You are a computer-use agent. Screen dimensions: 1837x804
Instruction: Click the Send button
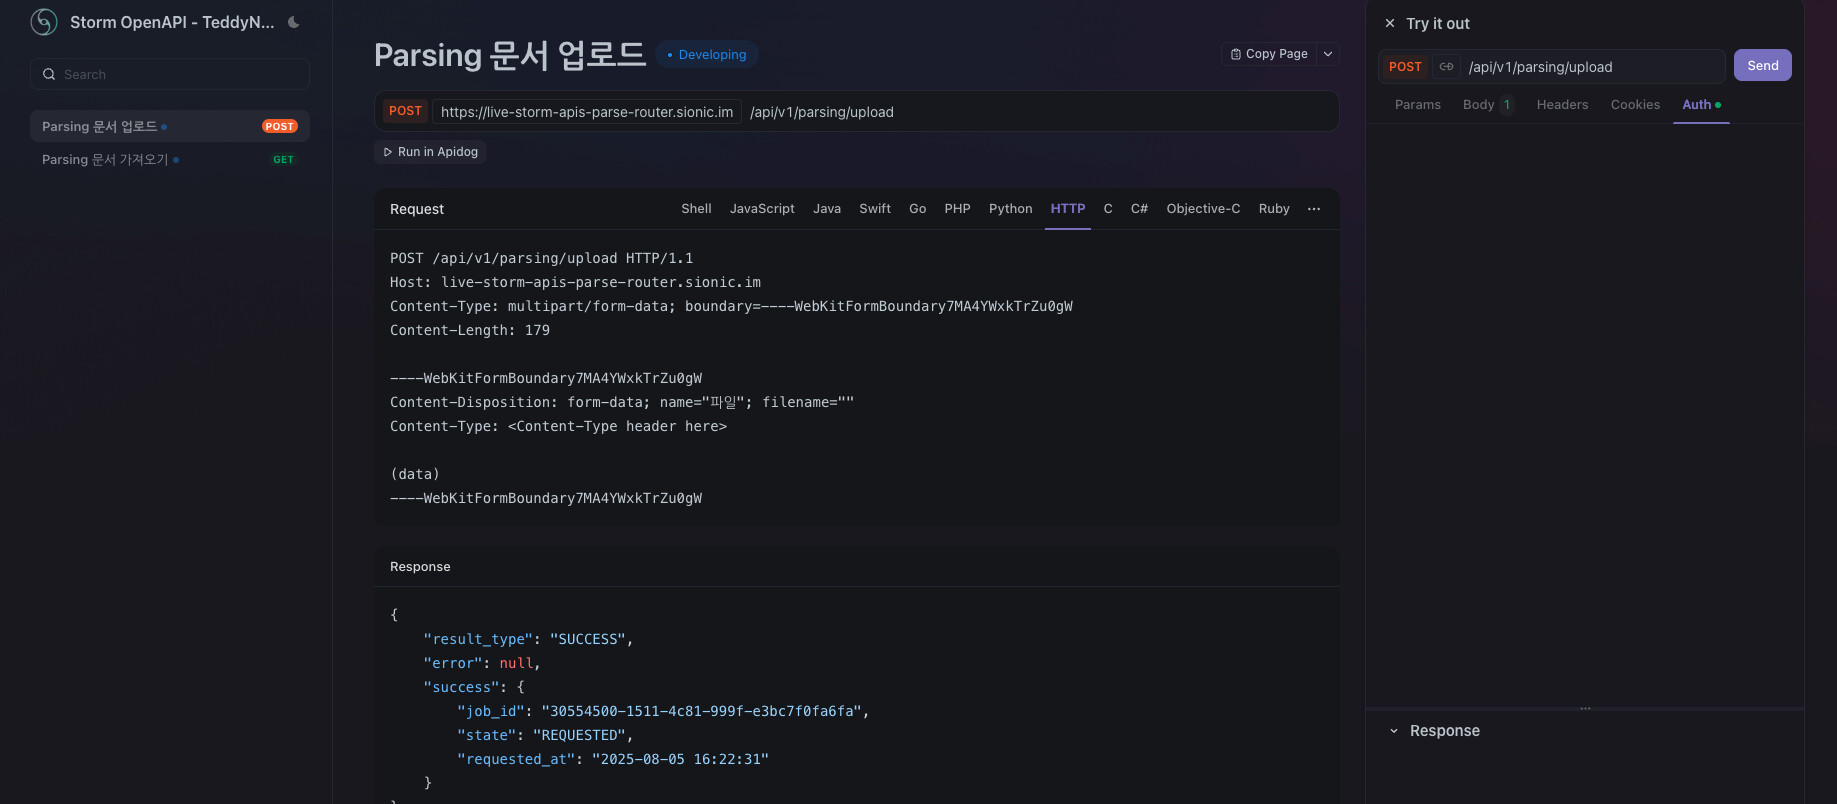1763,66
